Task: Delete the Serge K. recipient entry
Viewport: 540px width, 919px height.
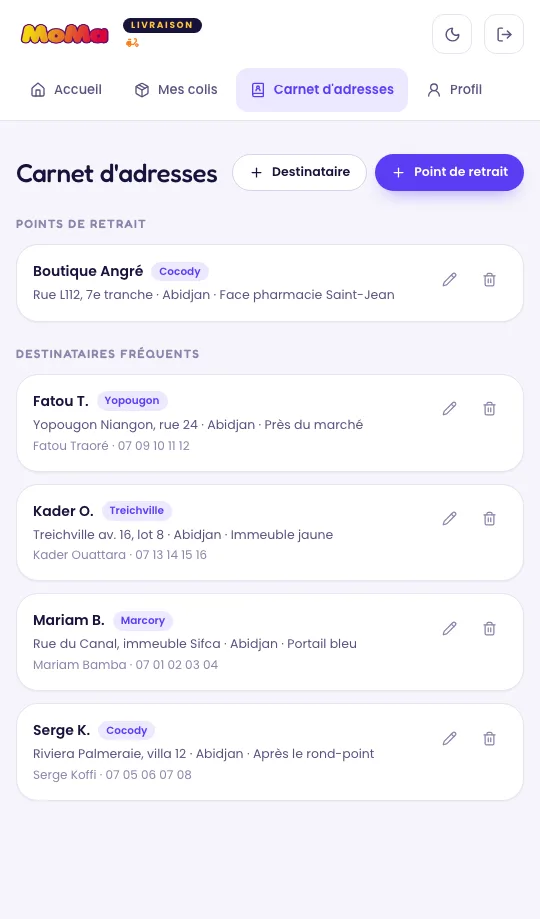Action: coord(490,738)
